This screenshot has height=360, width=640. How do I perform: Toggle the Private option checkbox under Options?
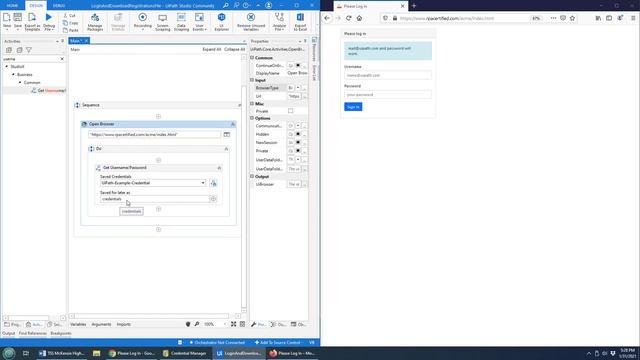pos(298,151)
